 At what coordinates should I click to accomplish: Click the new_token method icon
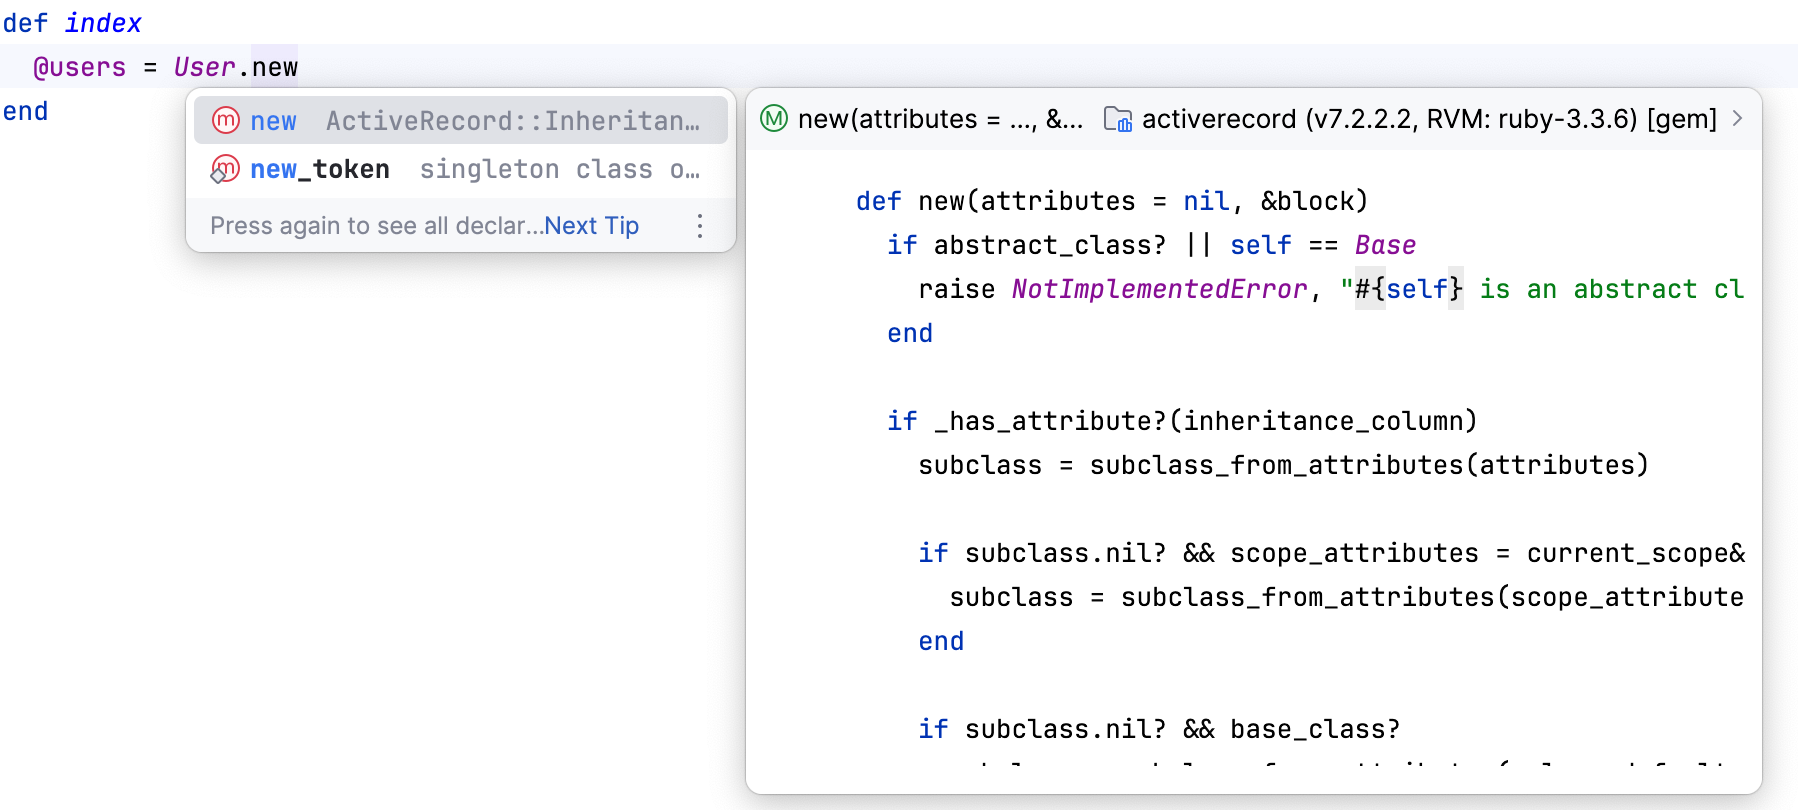(225, 169)
